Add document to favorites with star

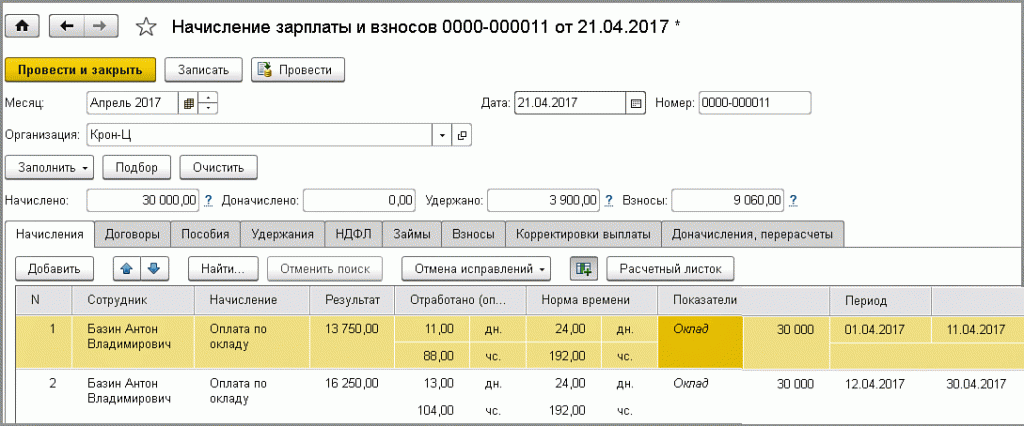[146, 27]
